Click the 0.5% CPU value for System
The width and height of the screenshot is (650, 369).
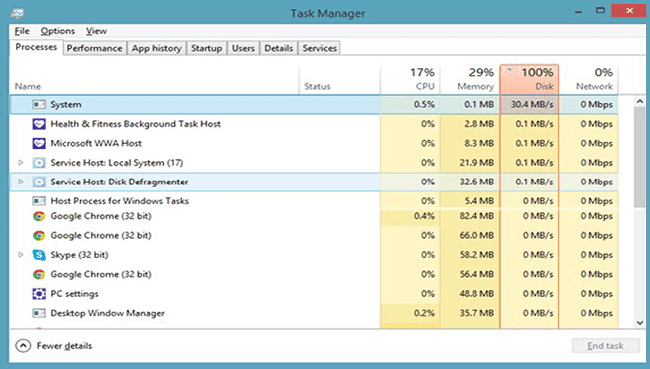pyautogui.click(x=424, y=104)
